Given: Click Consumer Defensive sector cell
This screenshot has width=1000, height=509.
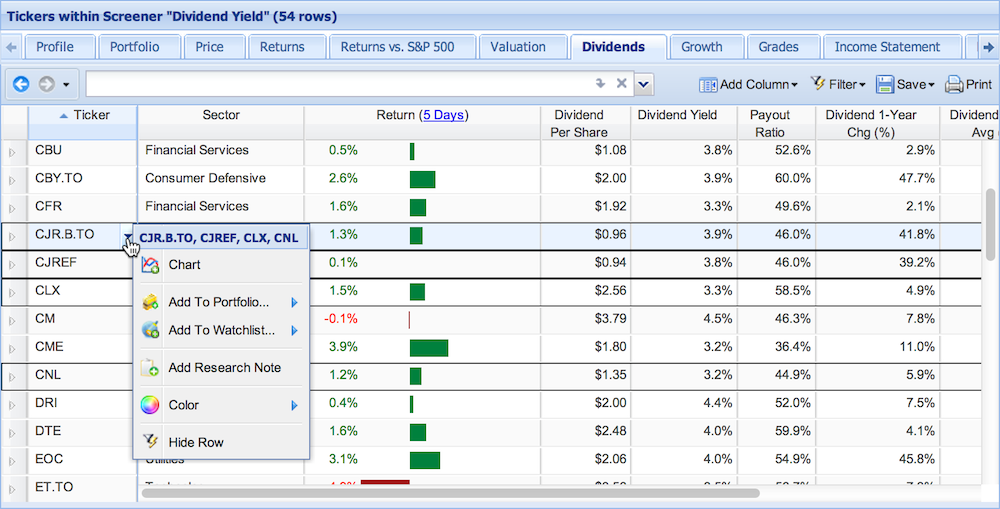Looking at the screenshot, I should point(221,178).
